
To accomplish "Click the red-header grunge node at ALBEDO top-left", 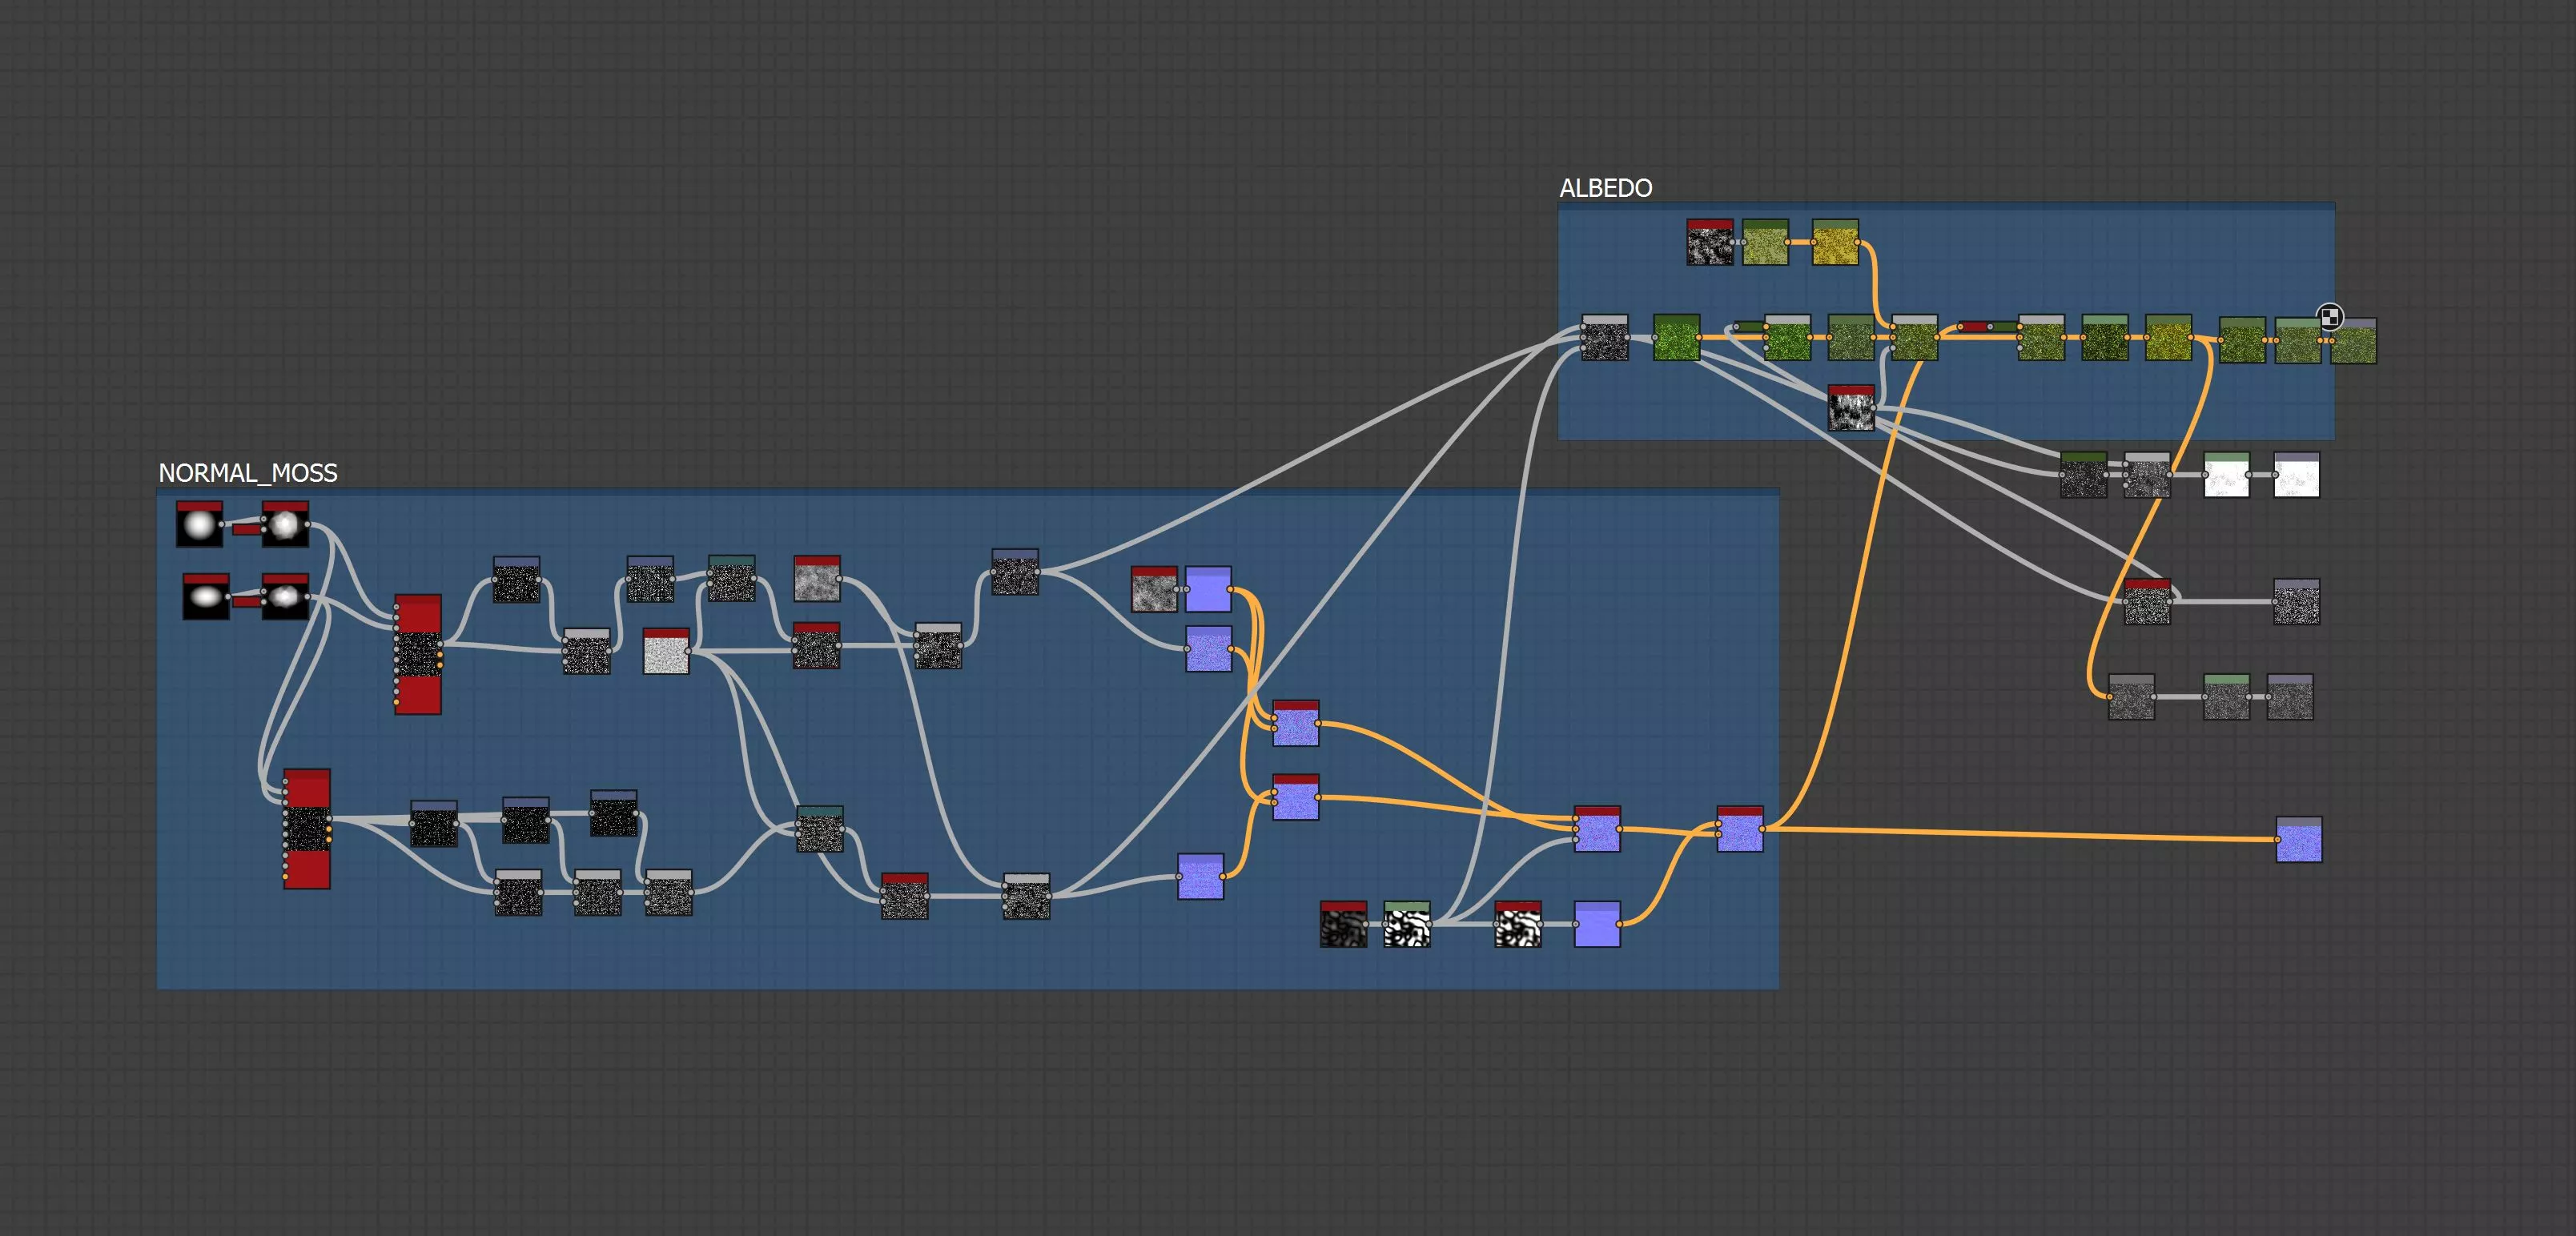I will [1709, 243].
